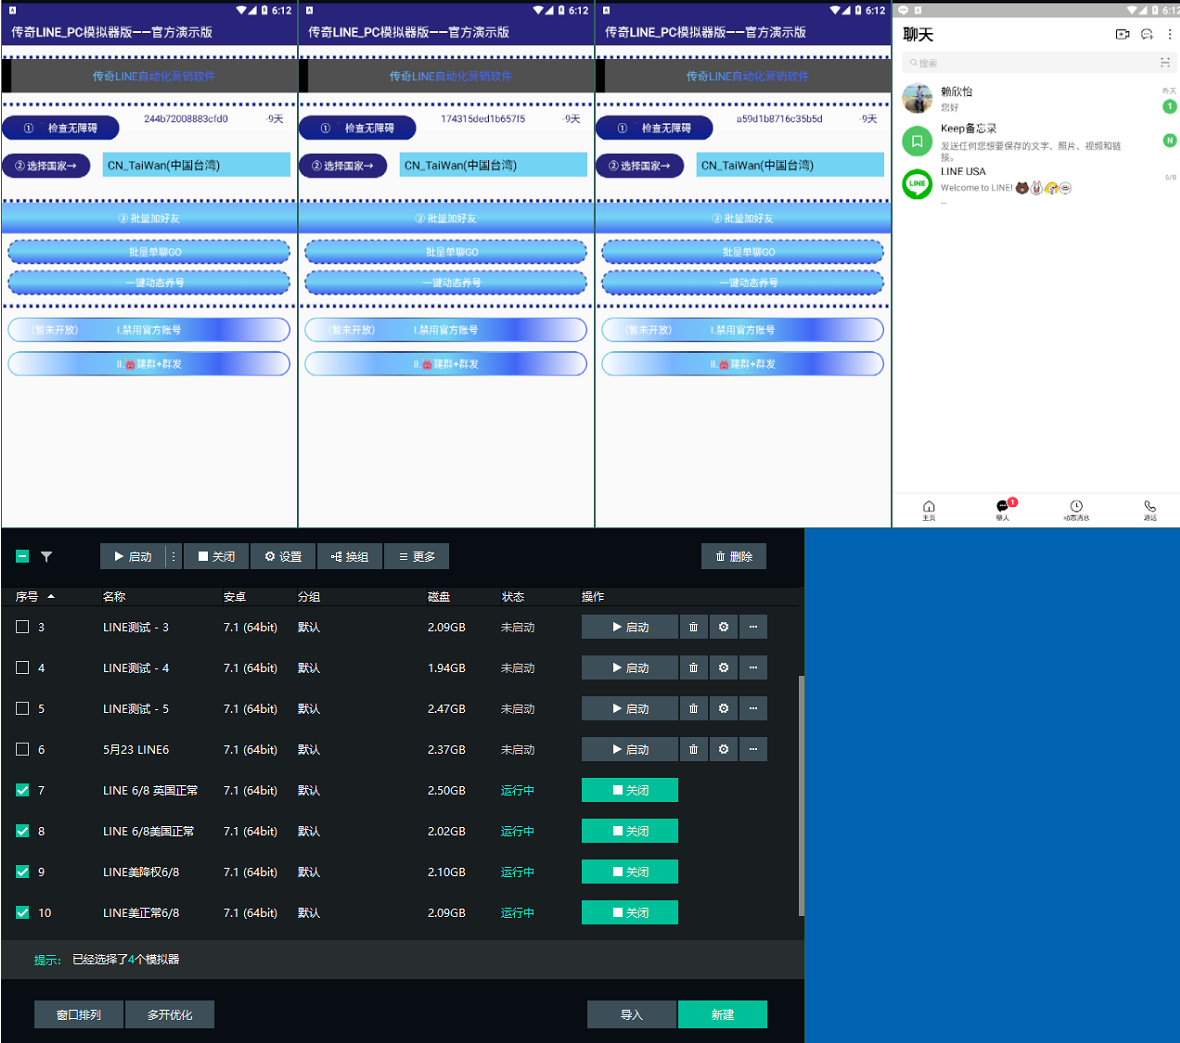Open 选择国家 selector in third emulator
Screen dimensions: 1180x1043
[640, 166]
